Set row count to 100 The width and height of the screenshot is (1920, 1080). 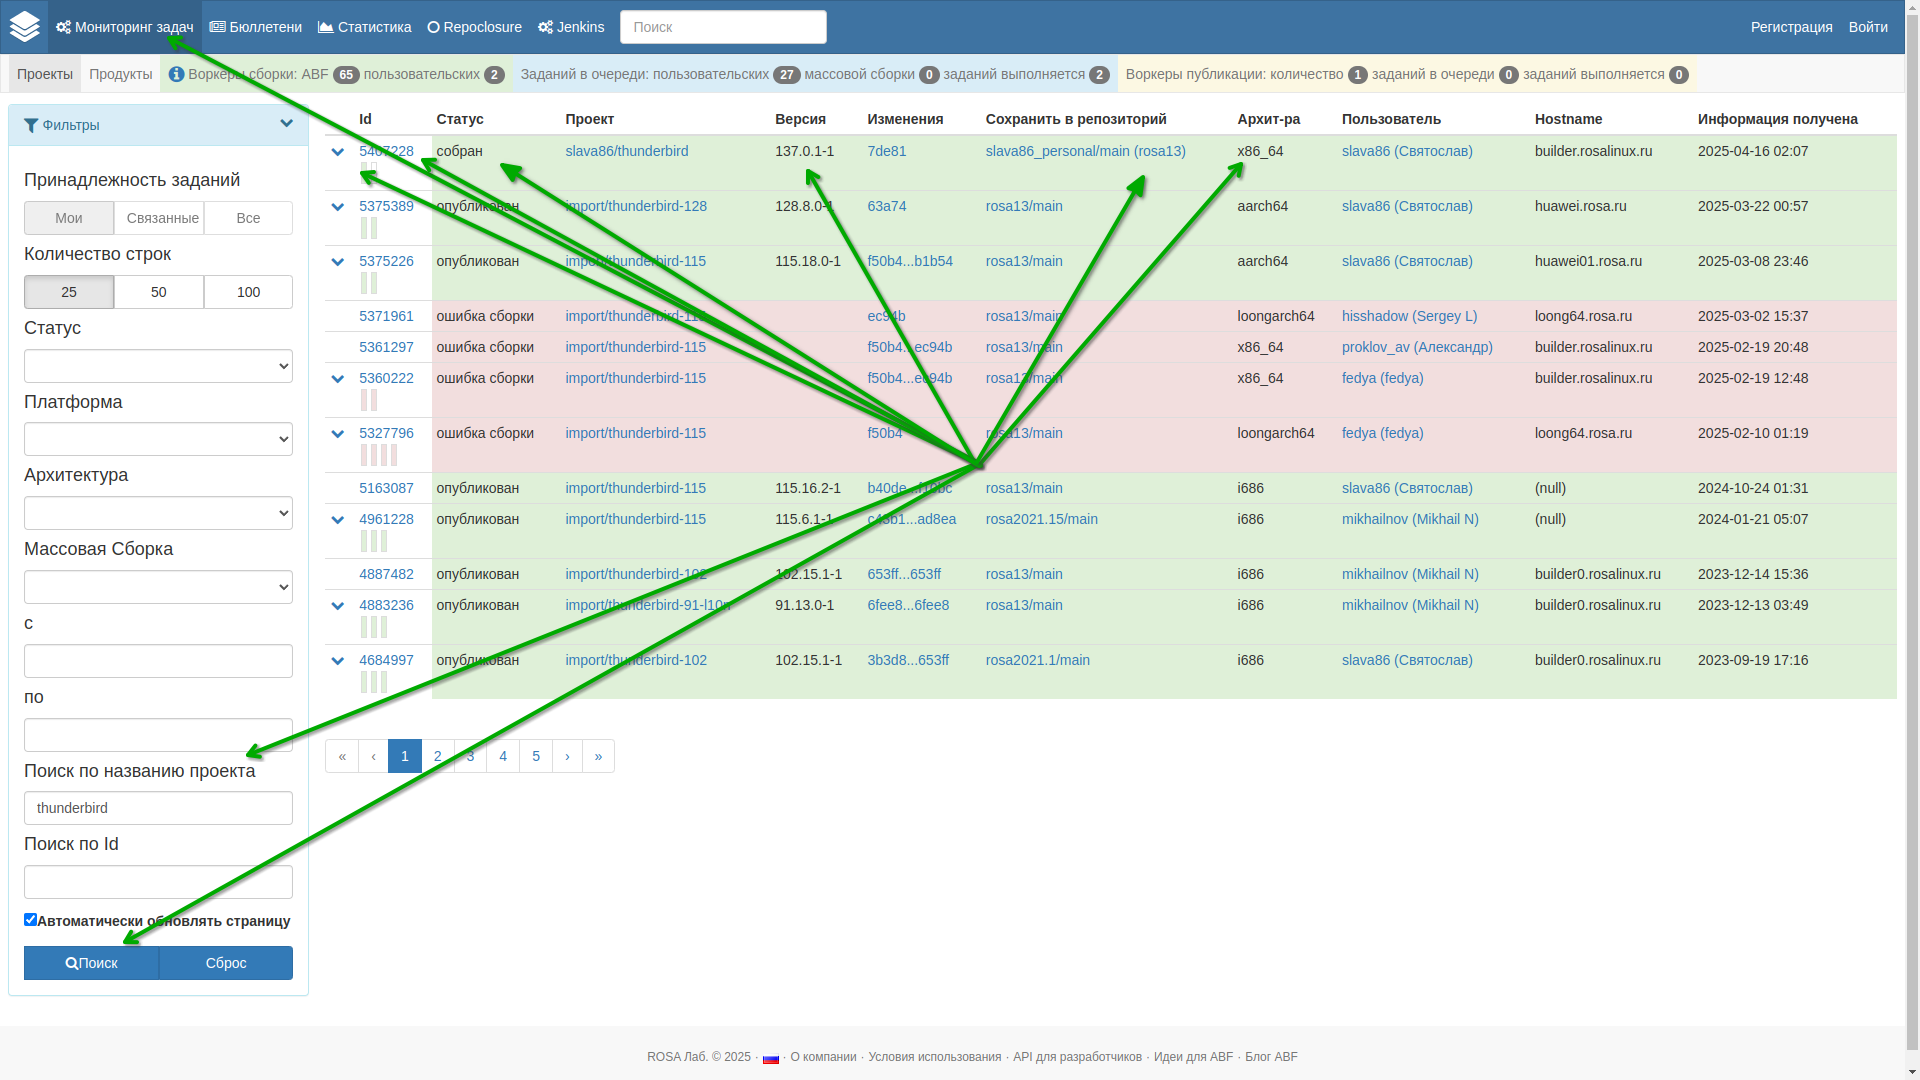[248, 292]
